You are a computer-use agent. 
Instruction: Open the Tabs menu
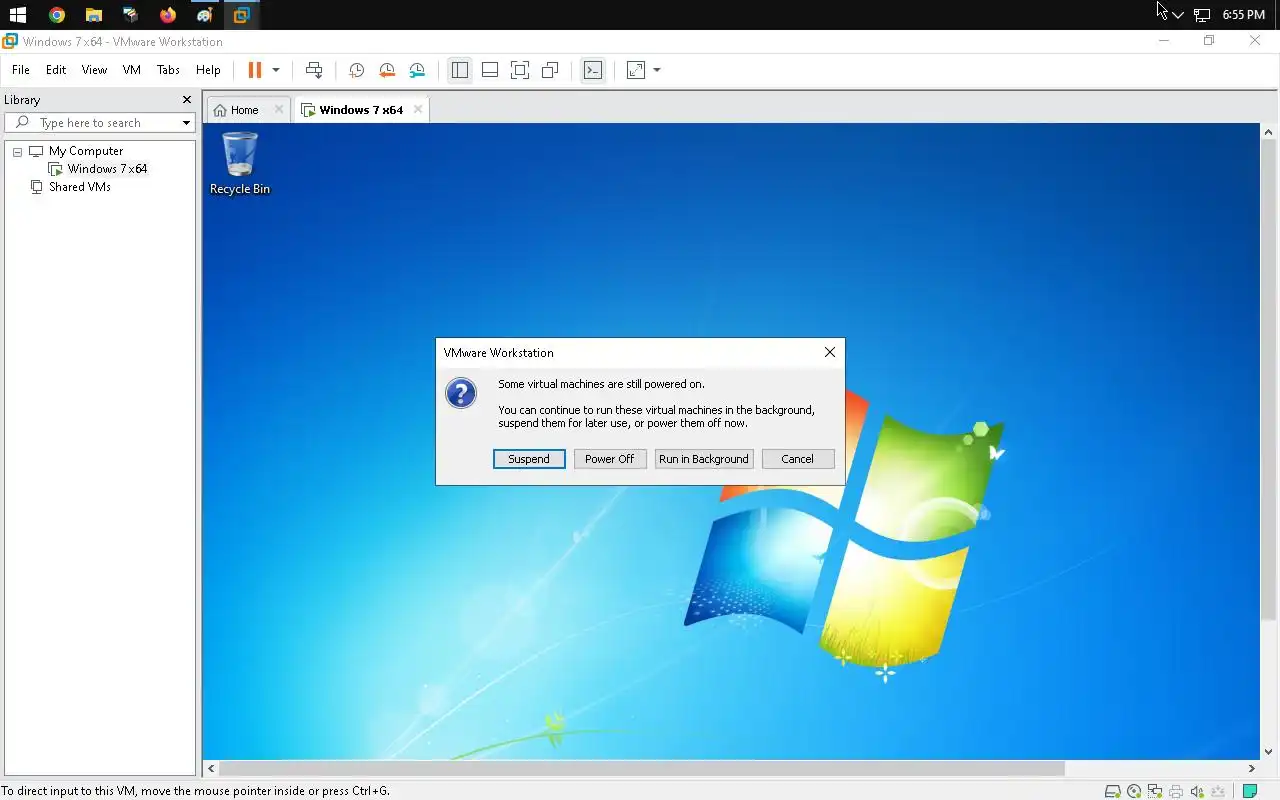click(168, 70)
